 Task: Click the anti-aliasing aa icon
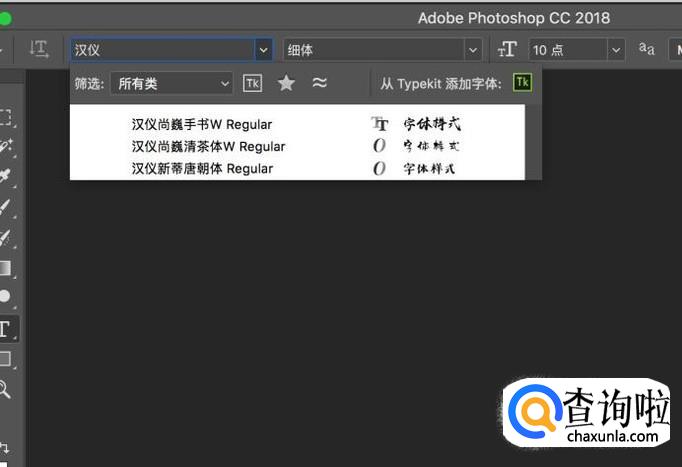646,49
